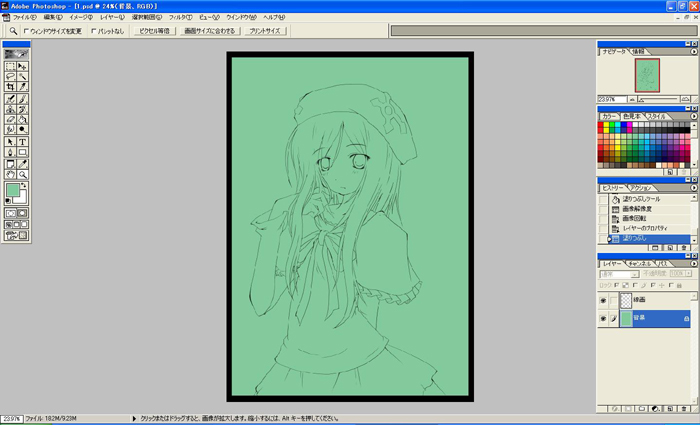Toggle link box beside 線画 layer
Viewport: 700px width, 425px height.
pyautogui.click(x=613, y=300)
